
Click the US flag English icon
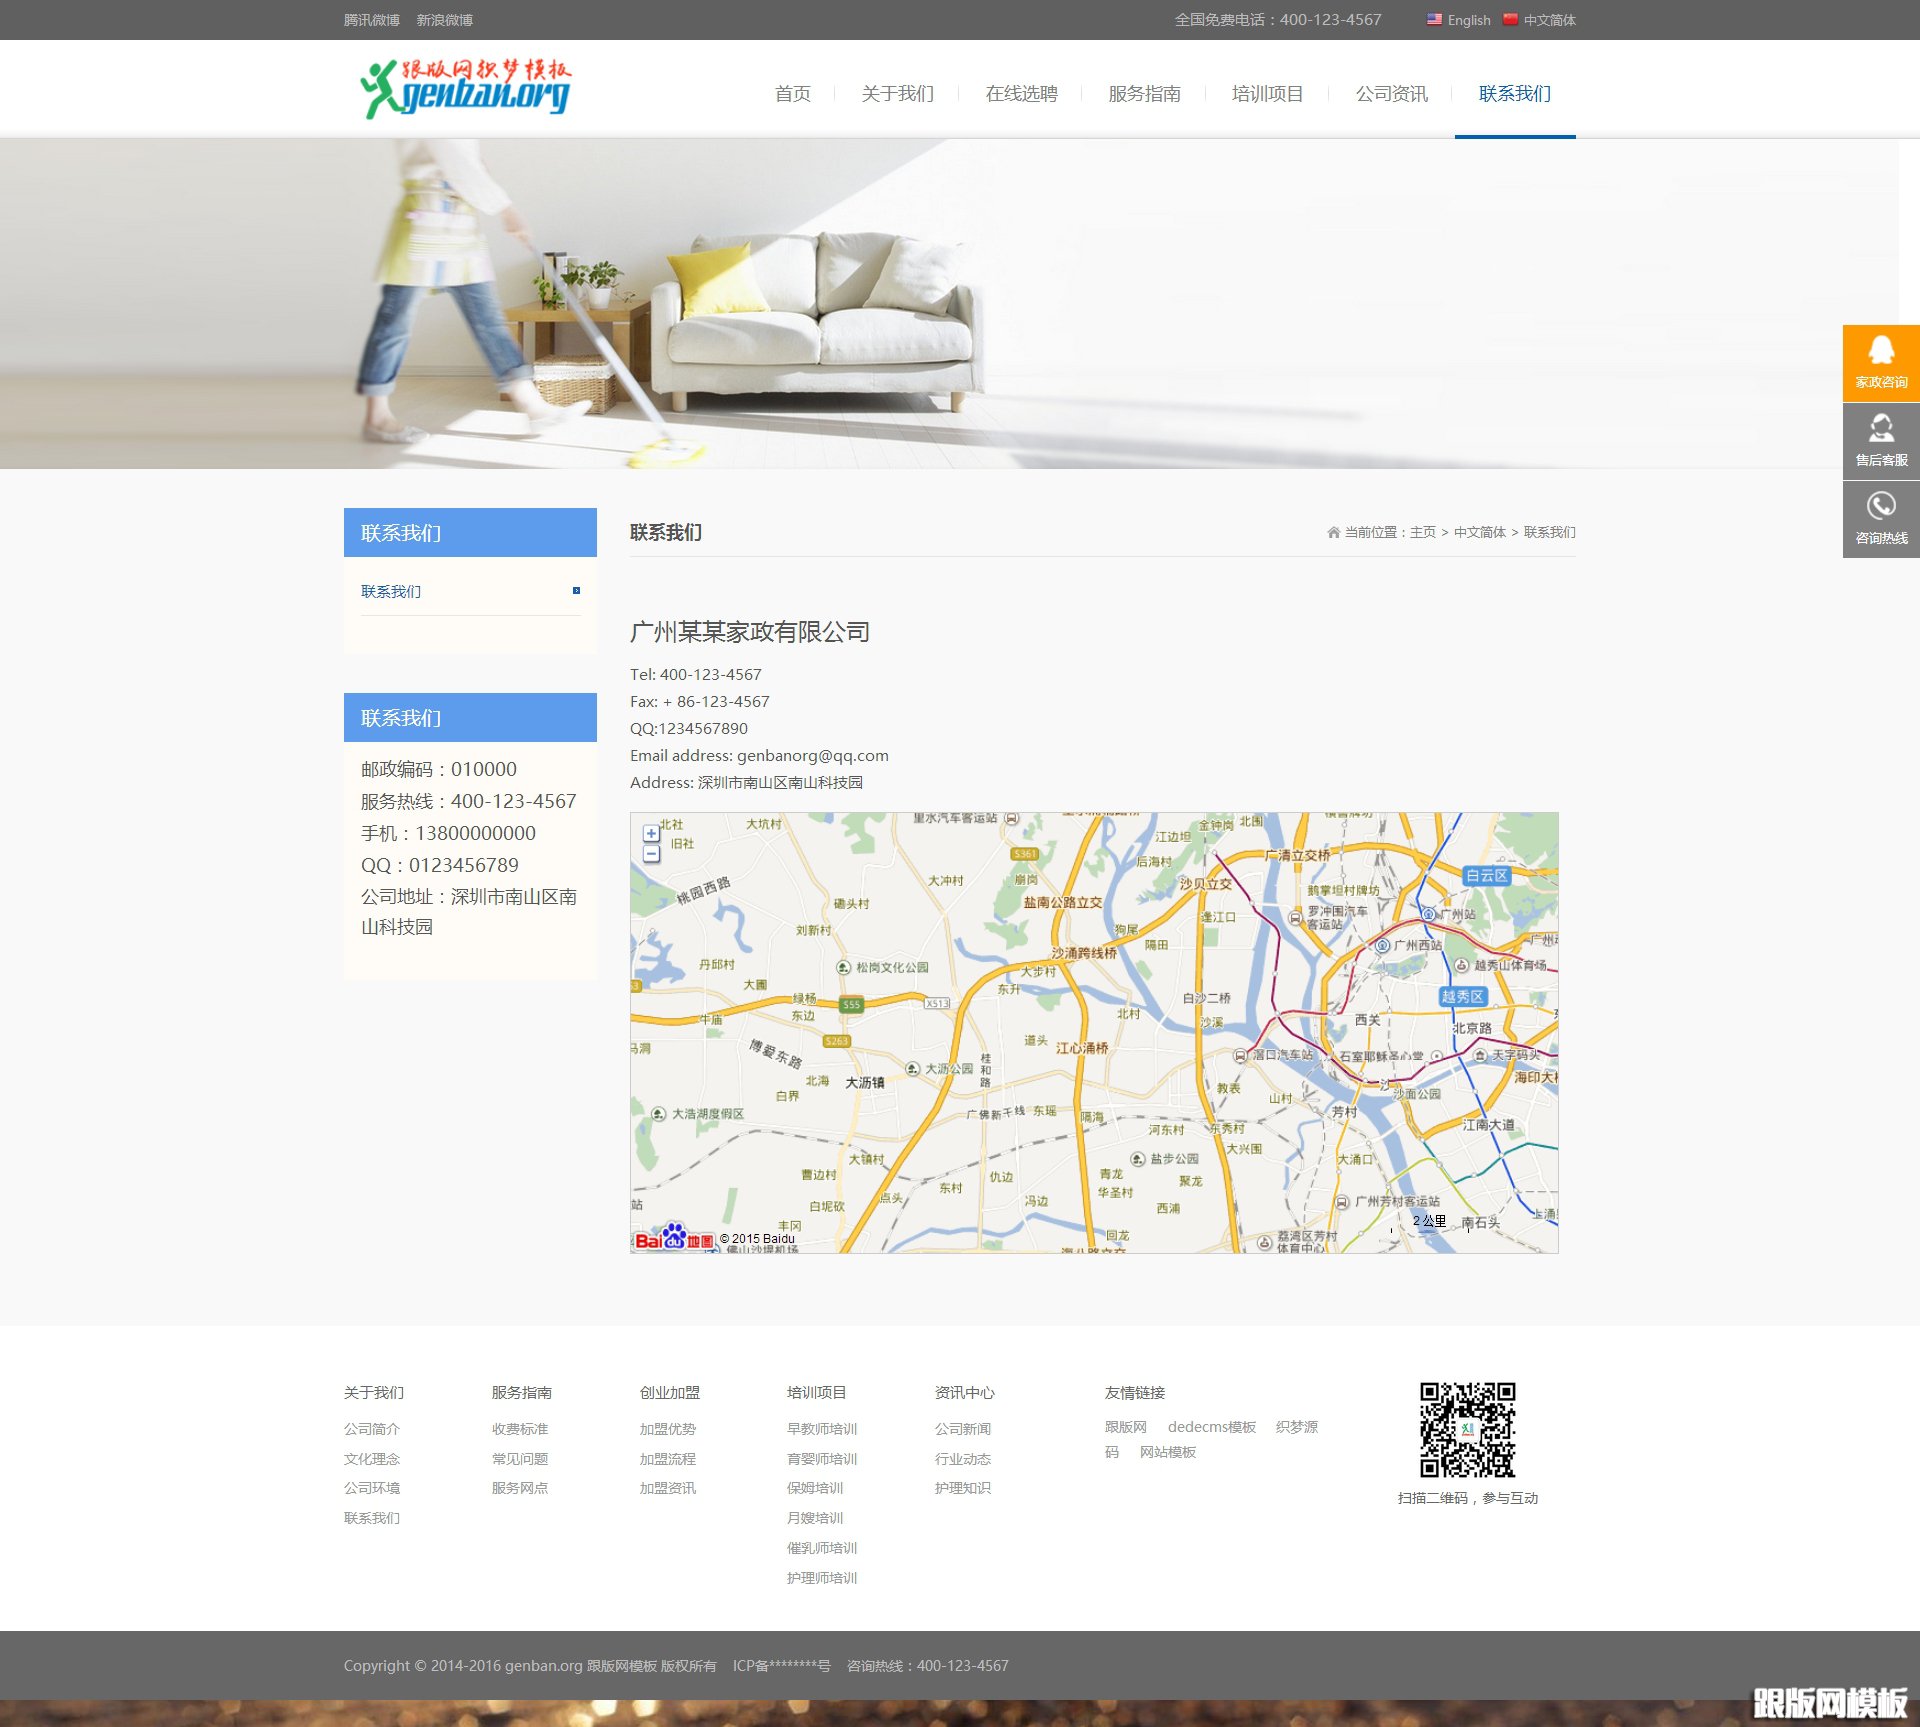coord(1434,19)
